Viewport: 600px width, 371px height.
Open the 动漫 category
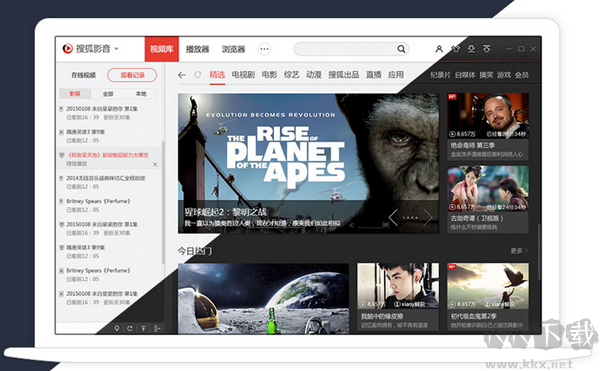coord(314,75)
